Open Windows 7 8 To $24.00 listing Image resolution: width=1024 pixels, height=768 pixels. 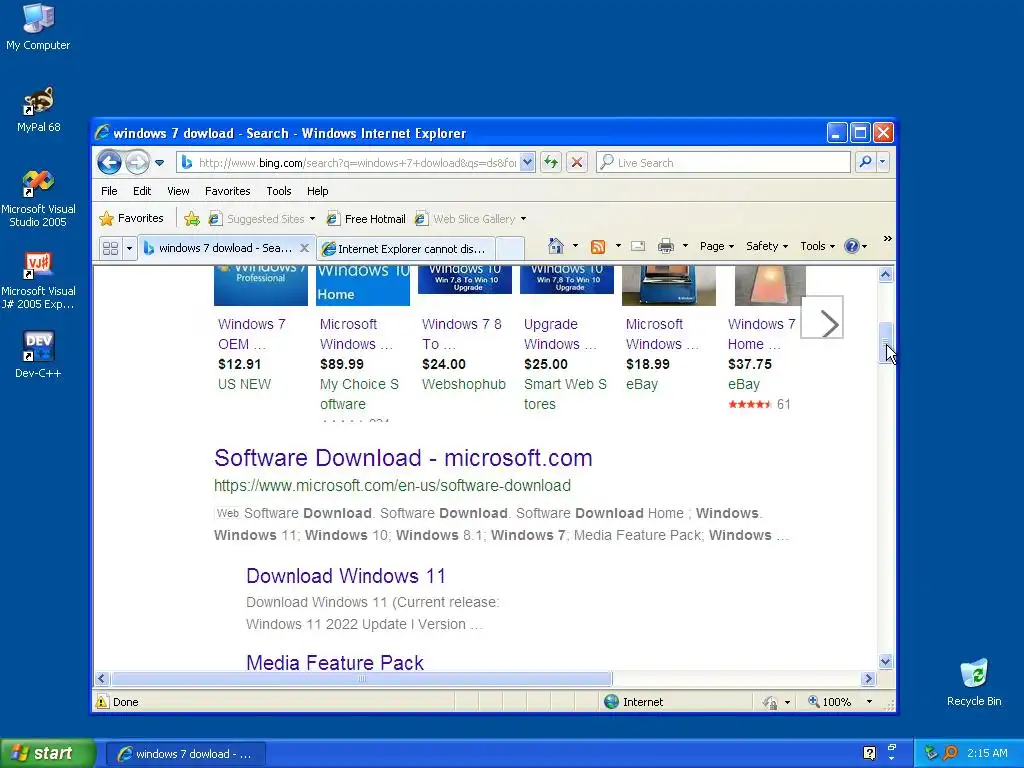pos(462,334)
